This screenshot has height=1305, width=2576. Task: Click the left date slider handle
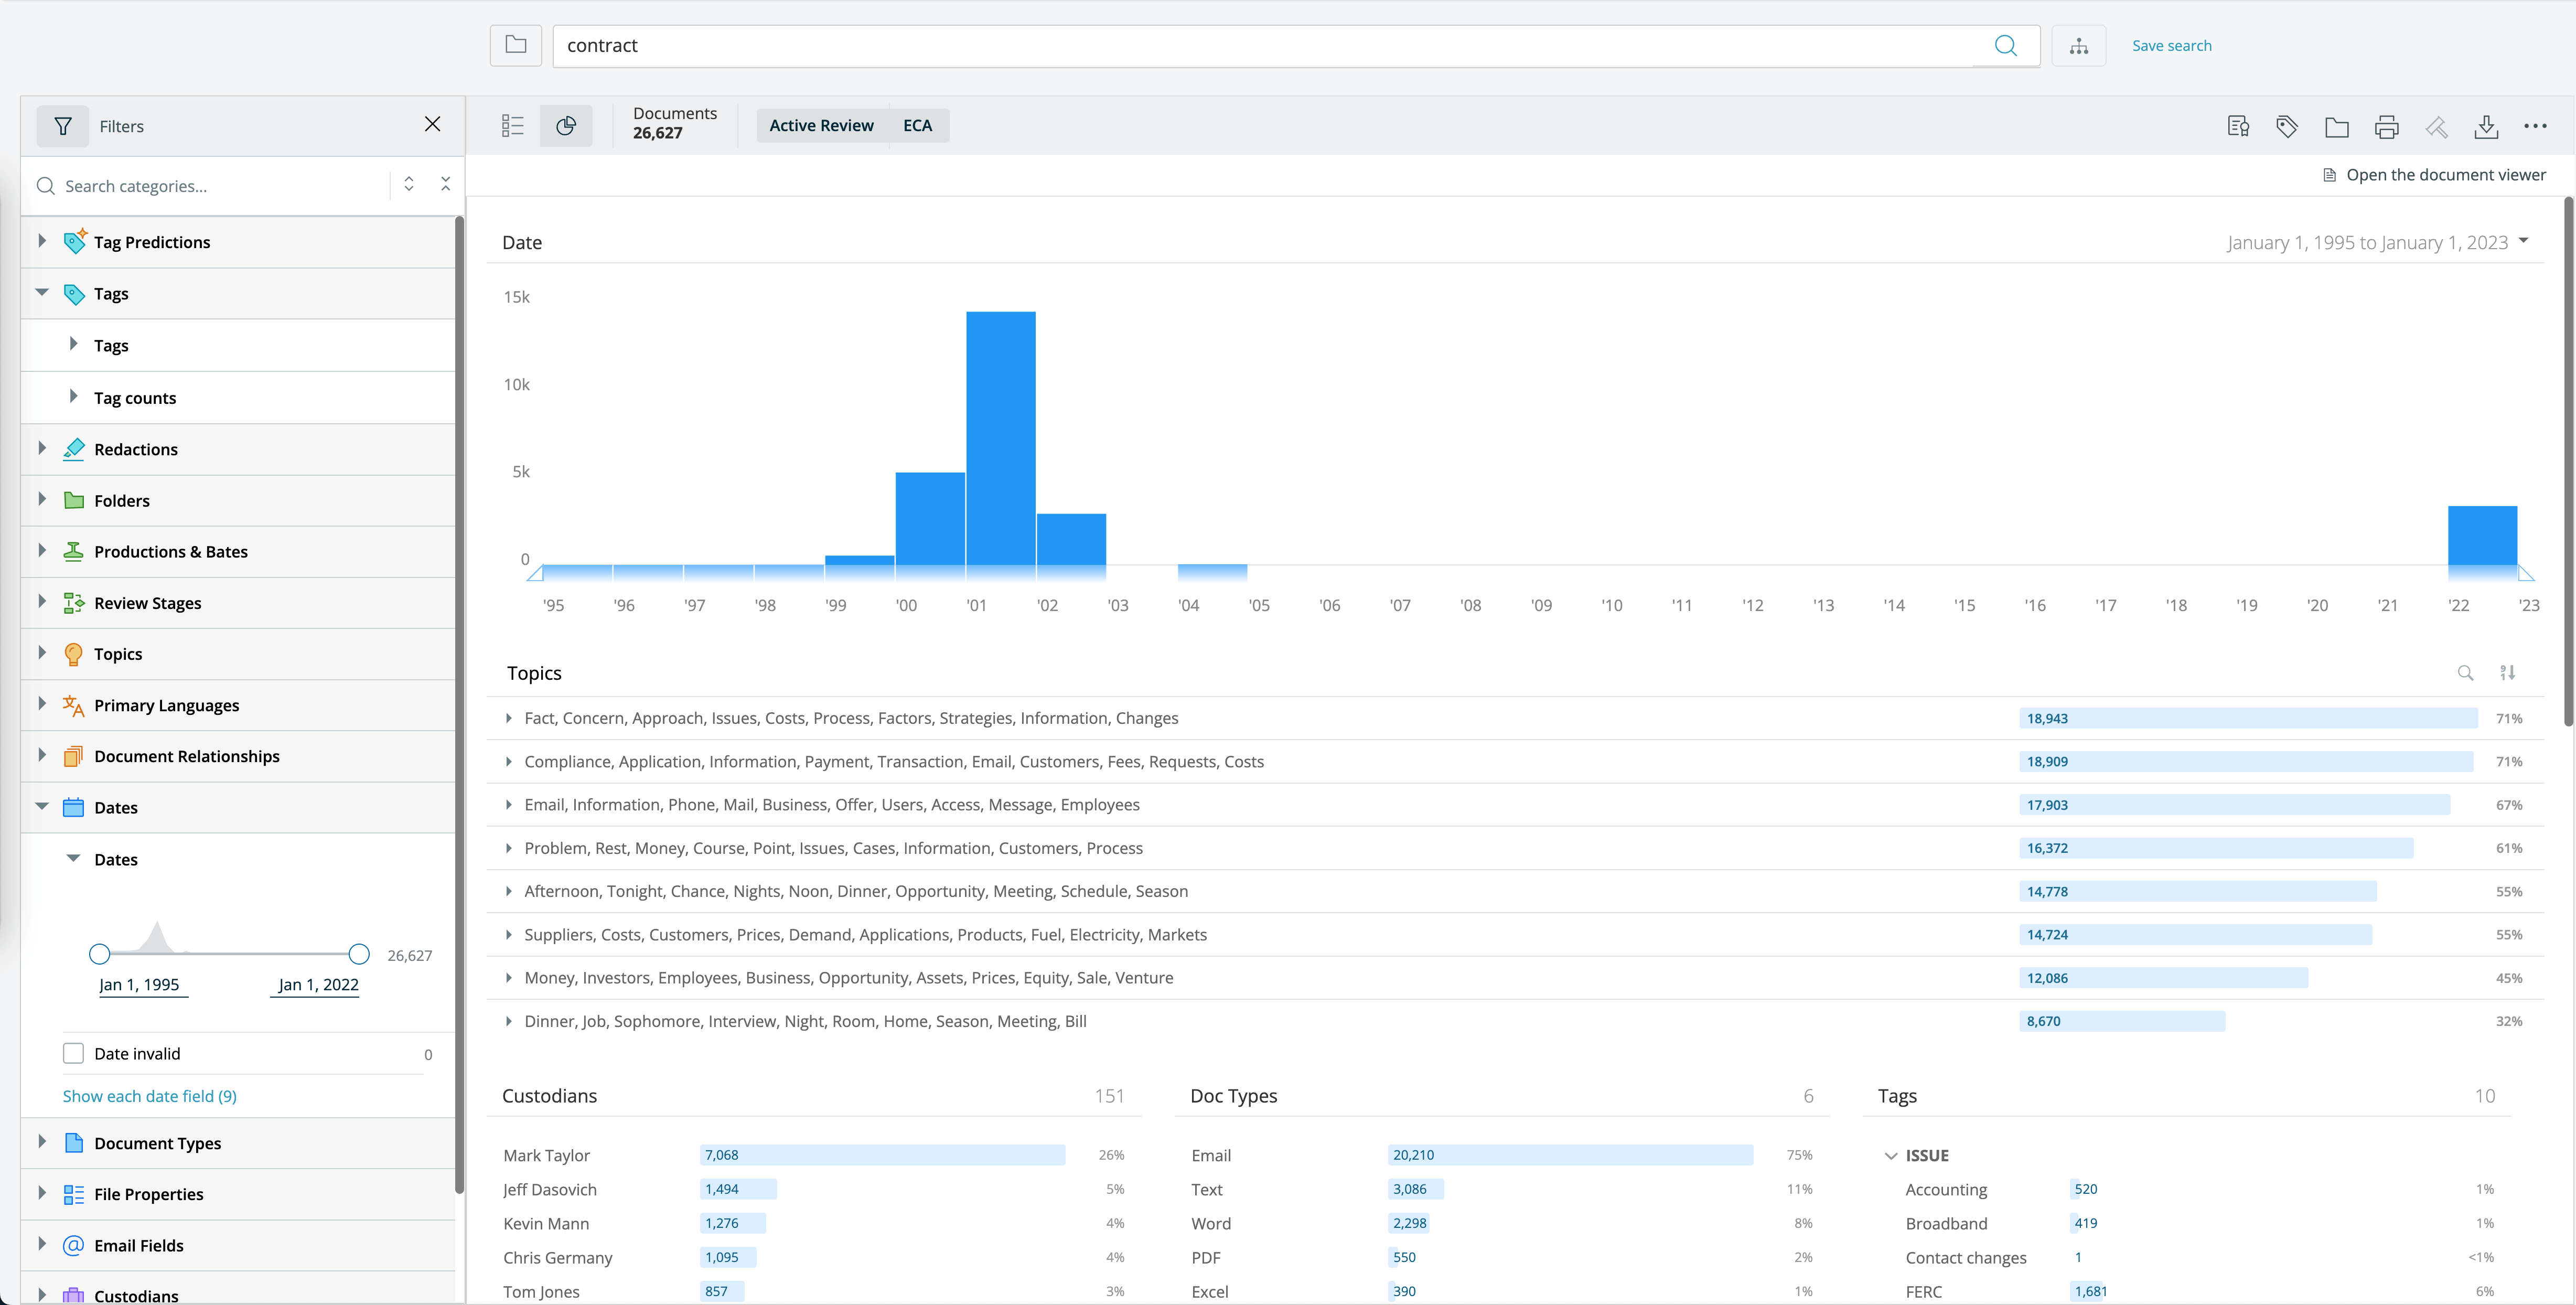pos(99,954)
